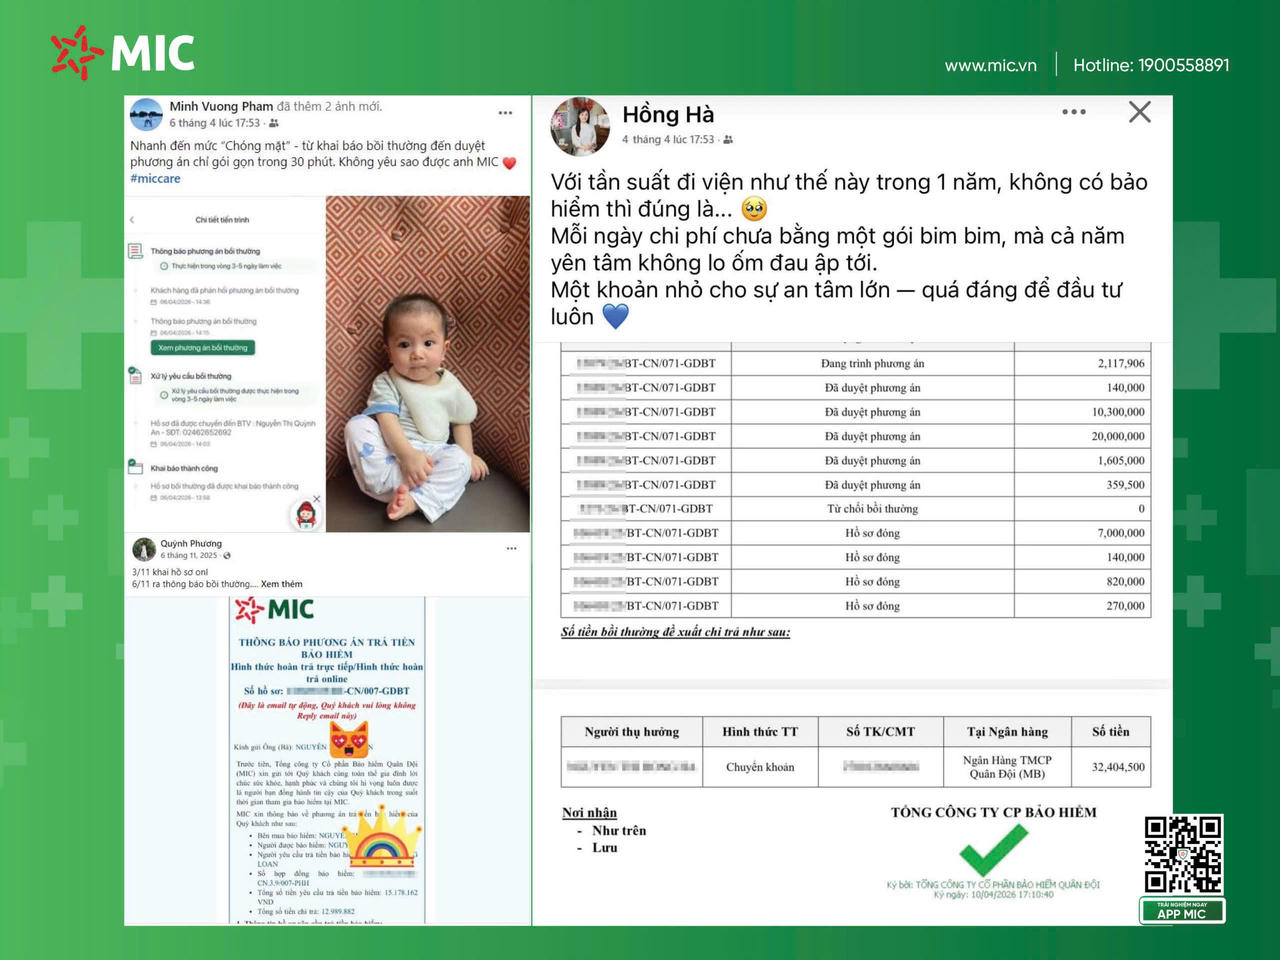
Task: Select the Từ chối bồi thường table row
Action: 855,508
